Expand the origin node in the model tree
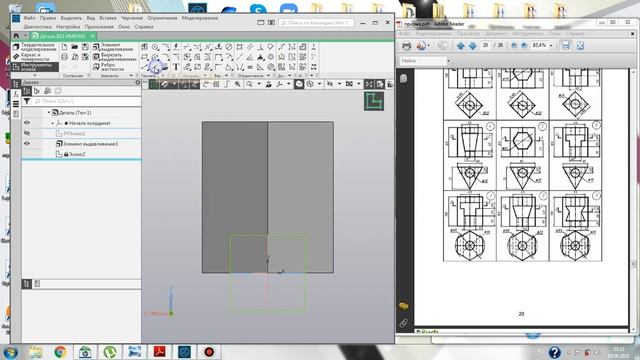Image resolution: width=640 pixels, height=360 pixels. (x=53, y=123)
